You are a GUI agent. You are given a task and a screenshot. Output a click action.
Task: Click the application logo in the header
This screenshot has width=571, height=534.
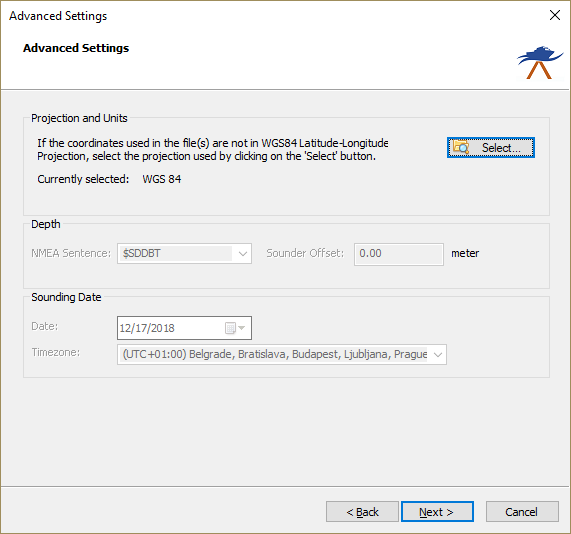(x=540, y=63)
